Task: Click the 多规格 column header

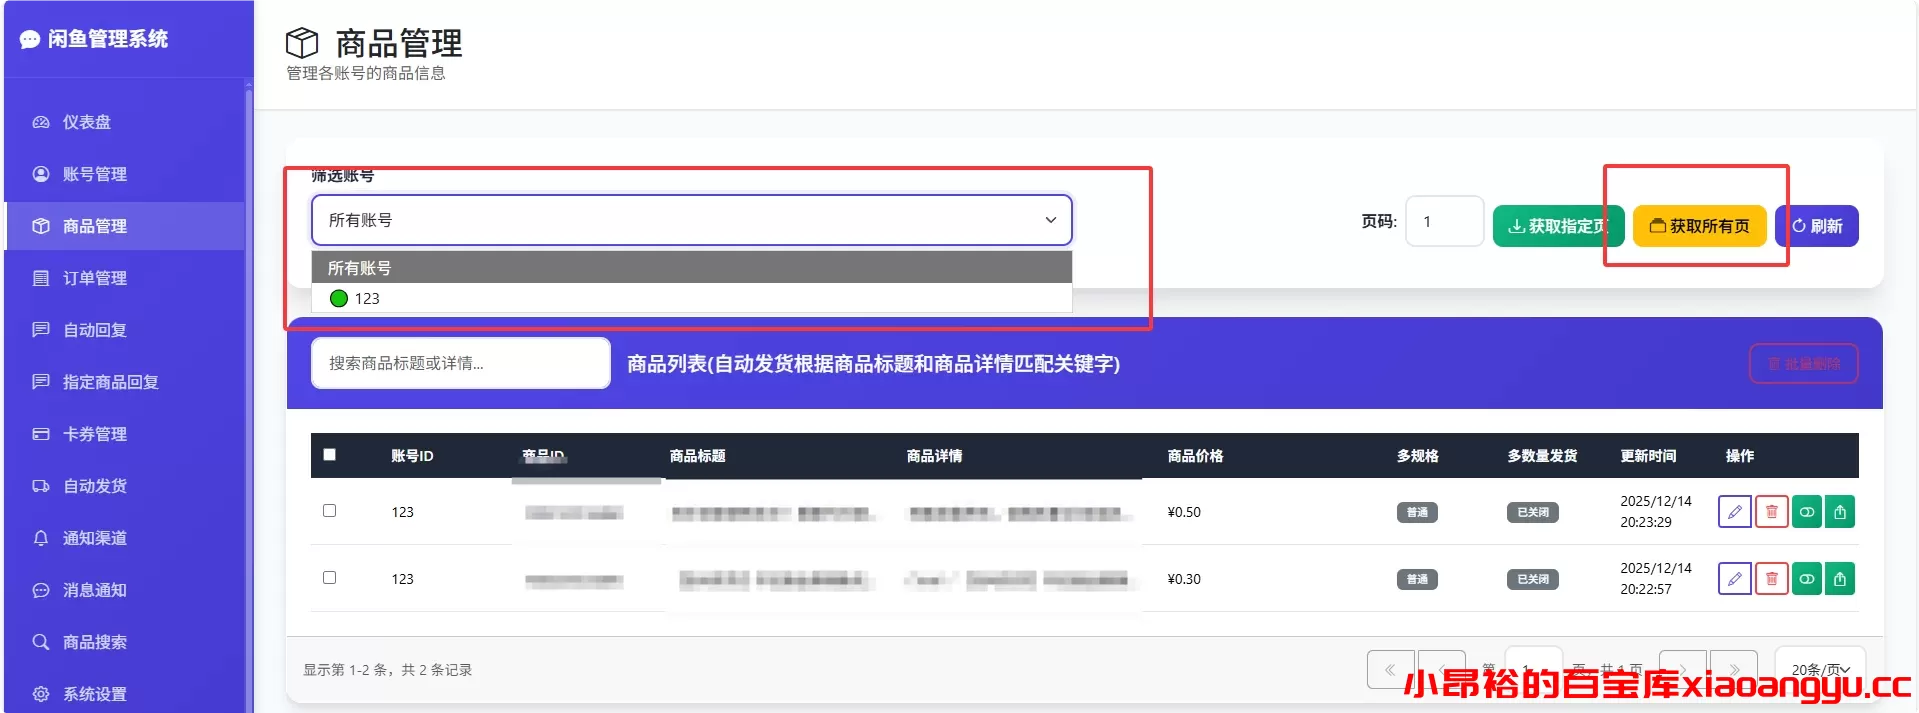Action: pos(1417,456)
